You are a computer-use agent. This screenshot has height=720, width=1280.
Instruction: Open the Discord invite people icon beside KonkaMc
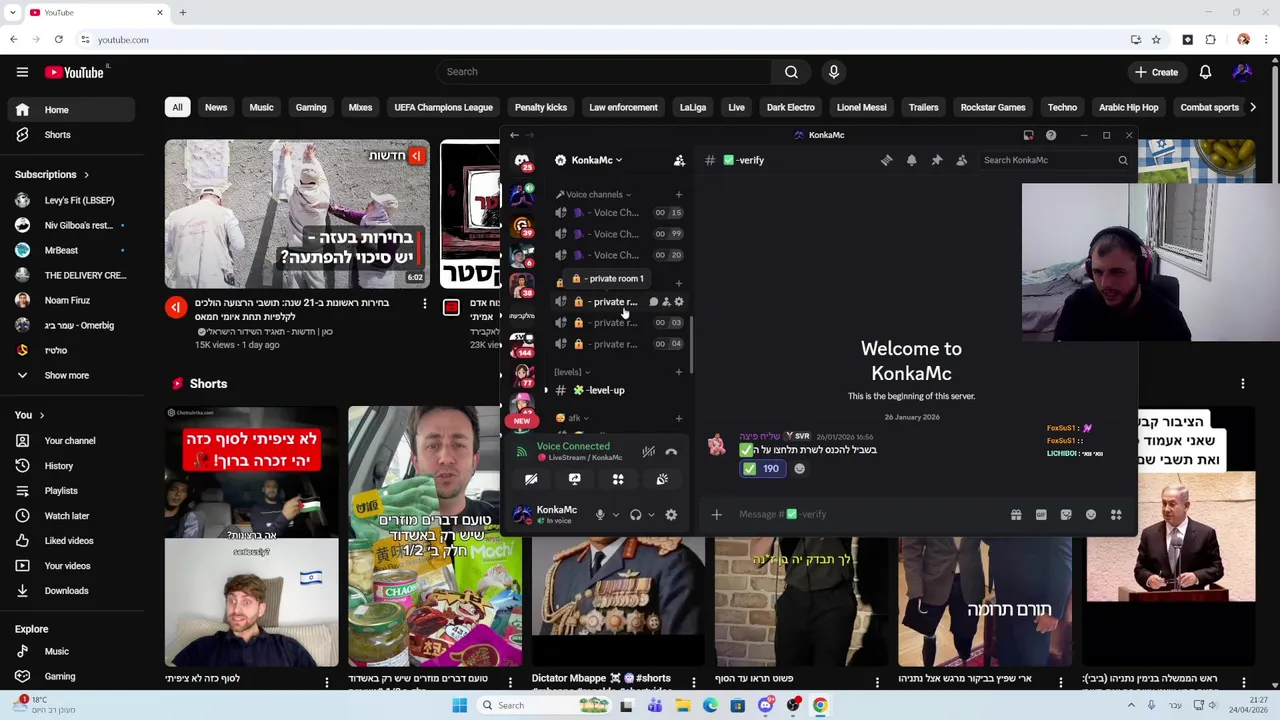coord(679,160)
